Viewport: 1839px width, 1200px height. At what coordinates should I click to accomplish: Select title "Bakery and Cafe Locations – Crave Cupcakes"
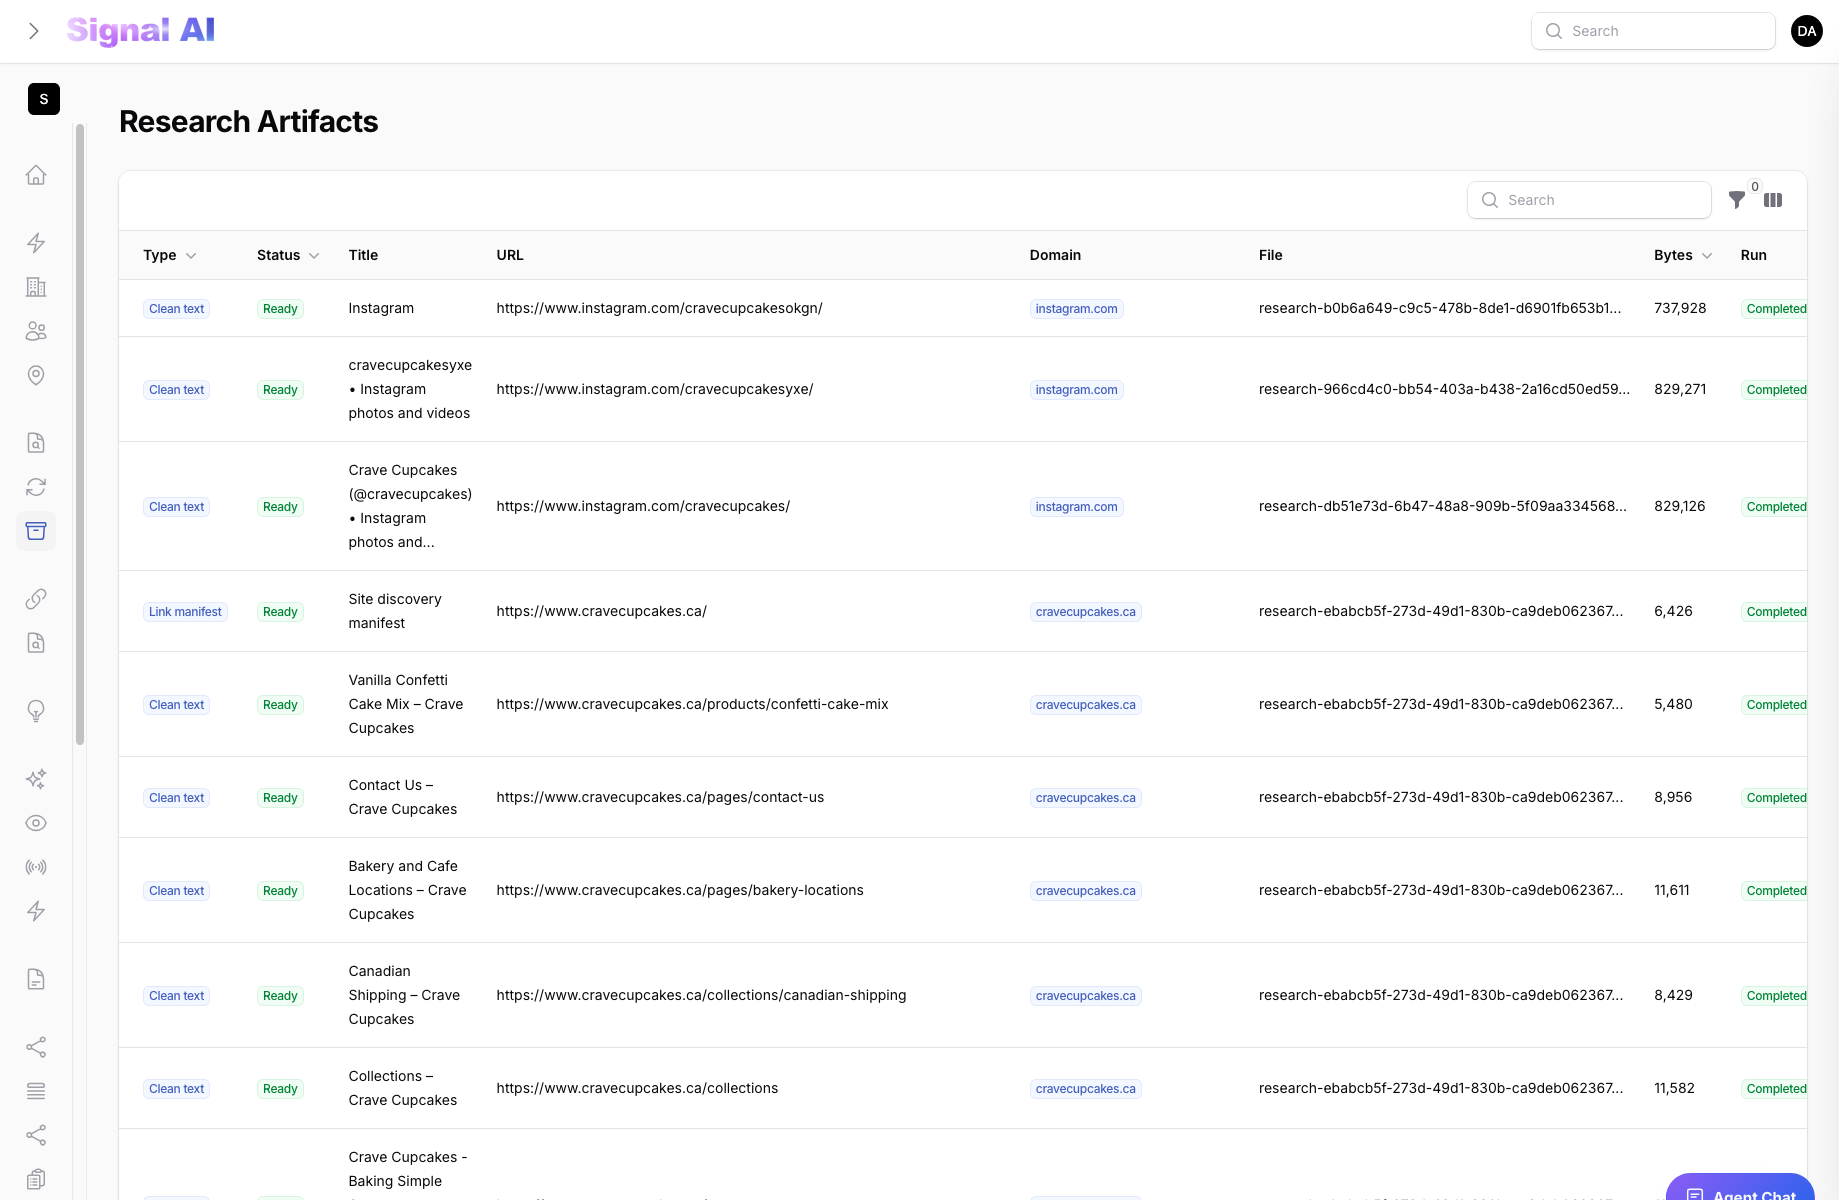(408, 890)
